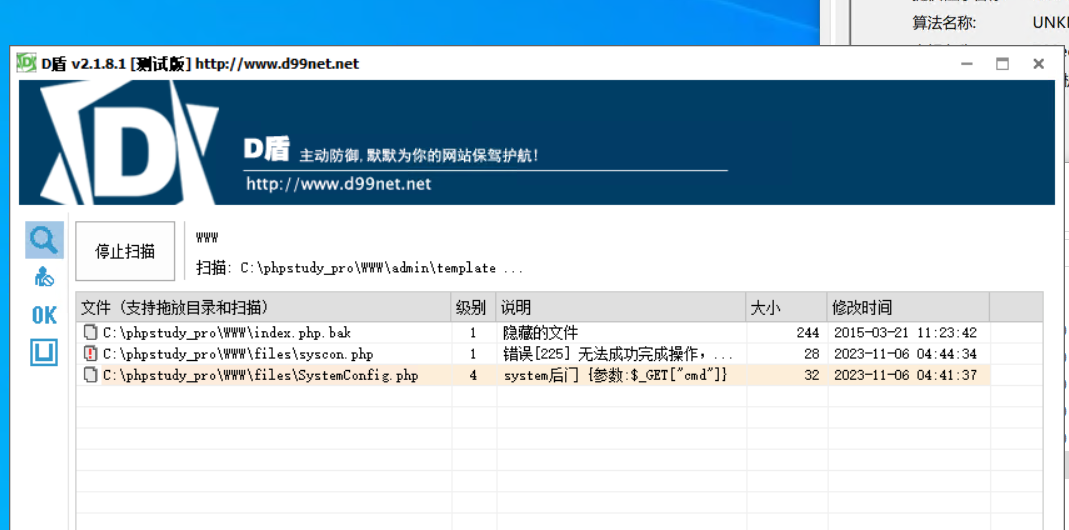Close the D盾 window
Viewport: 1069px width, 530px height.
pyautogui.click(x=1038, y=63)
